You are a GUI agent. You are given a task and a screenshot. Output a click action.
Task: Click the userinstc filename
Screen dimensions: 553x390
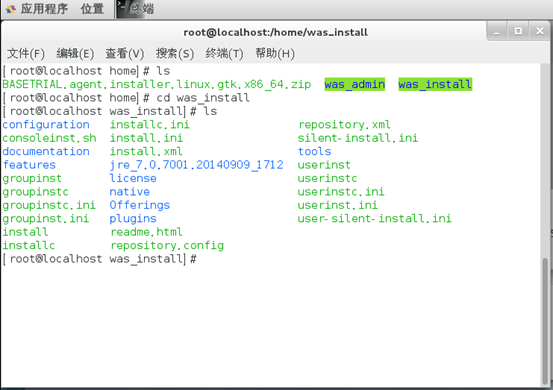pos(327,178)
